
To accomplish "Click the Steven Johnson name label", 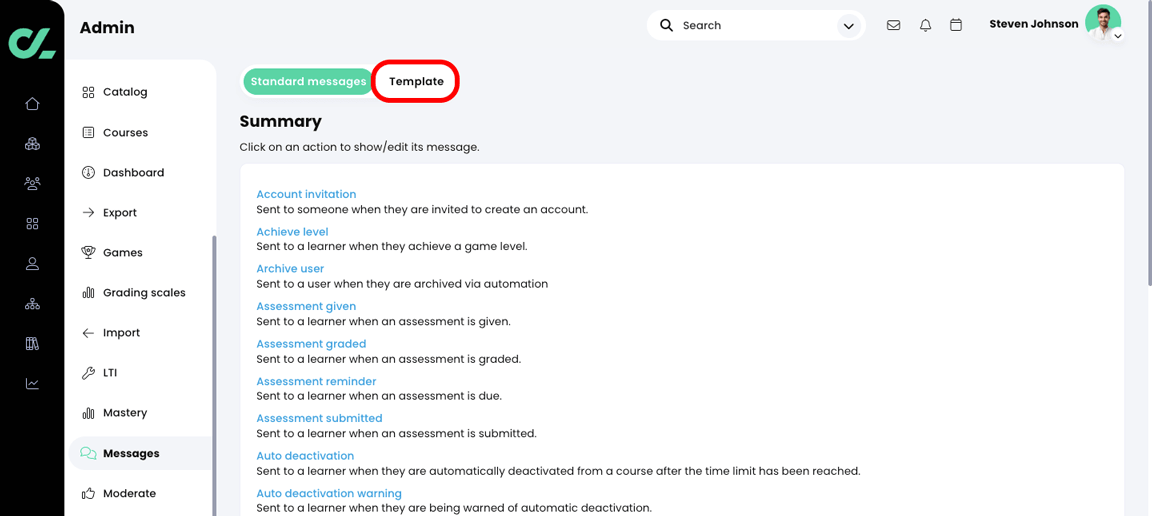I will [x=1034, y=24].
